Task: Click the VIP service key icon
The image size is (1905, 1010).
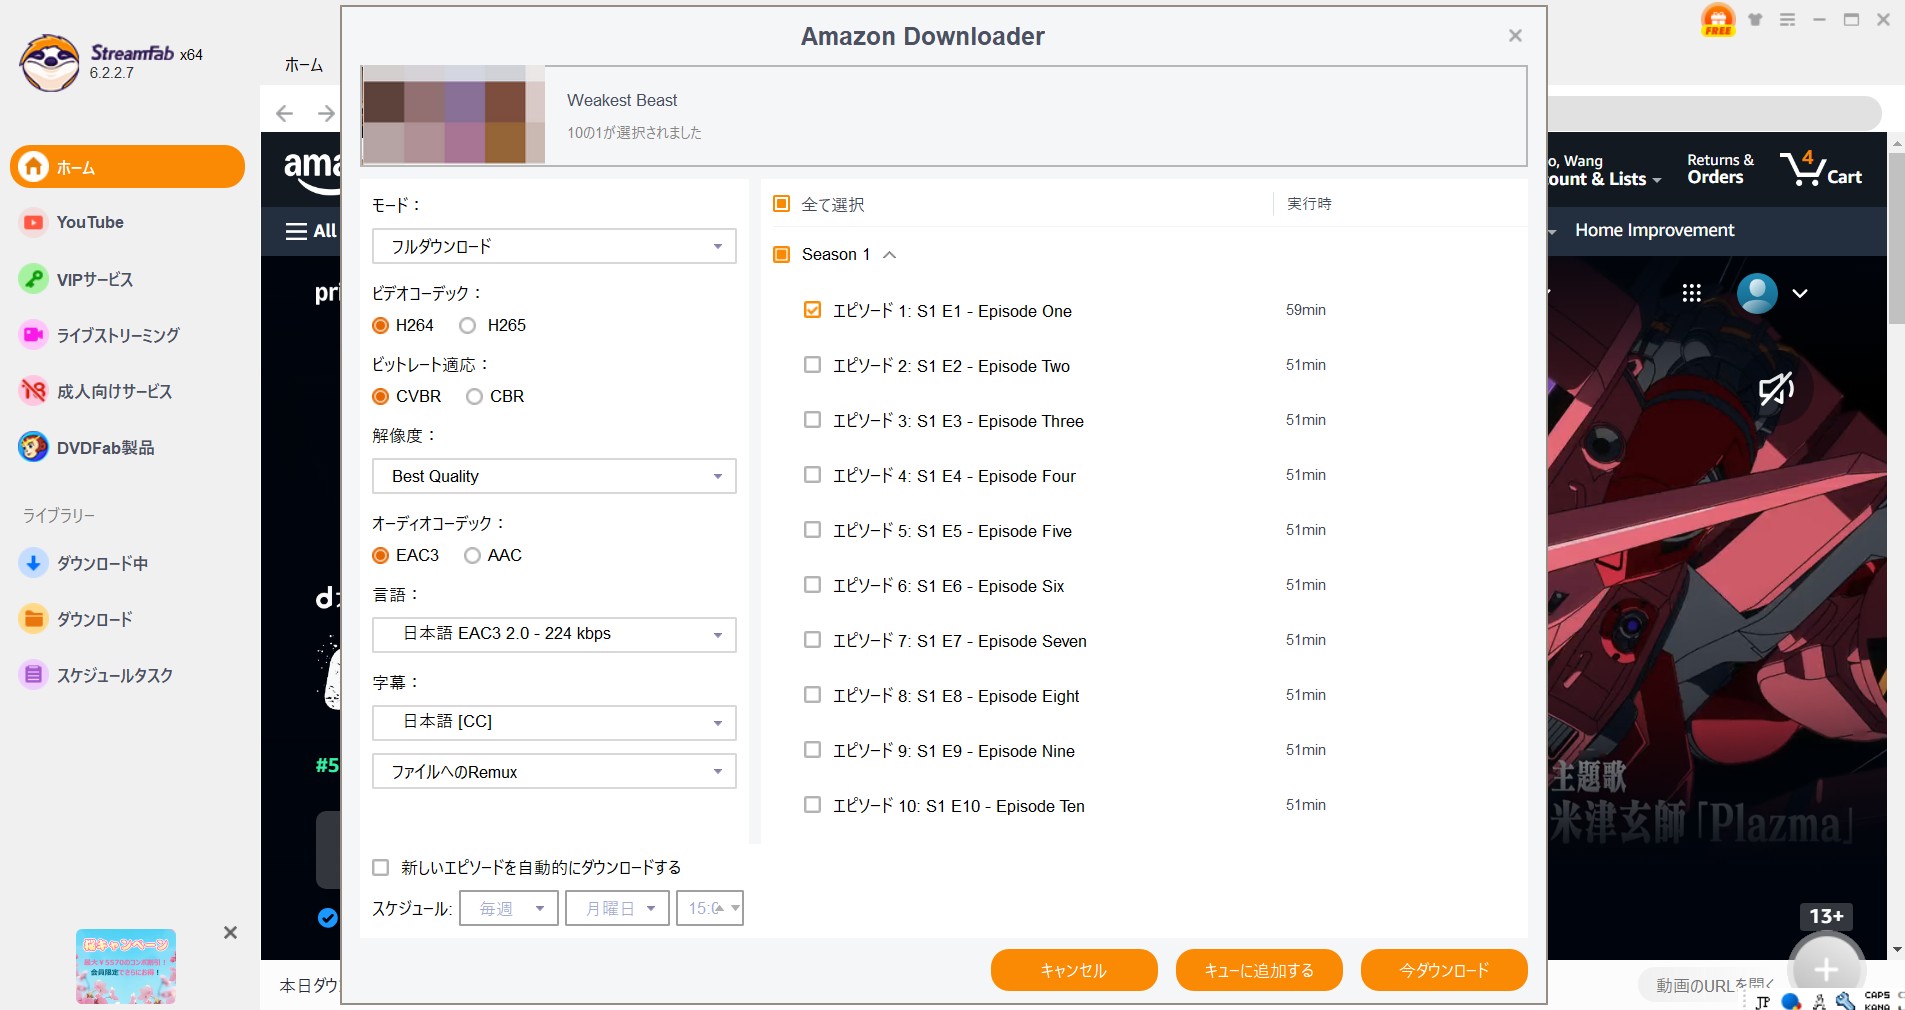Action: pyautogui.click(x=33, y=279)
